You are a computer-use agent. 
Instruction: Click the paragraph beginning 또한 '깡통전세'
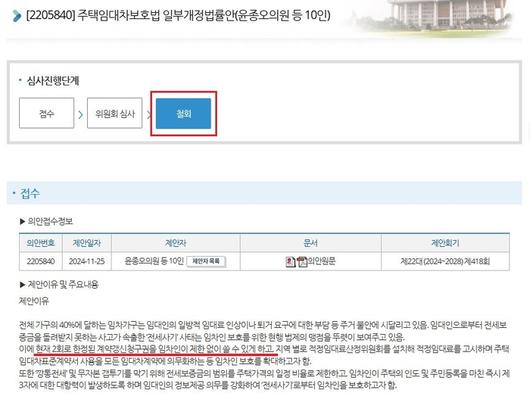pyautogui.click(x=264, y=379)
